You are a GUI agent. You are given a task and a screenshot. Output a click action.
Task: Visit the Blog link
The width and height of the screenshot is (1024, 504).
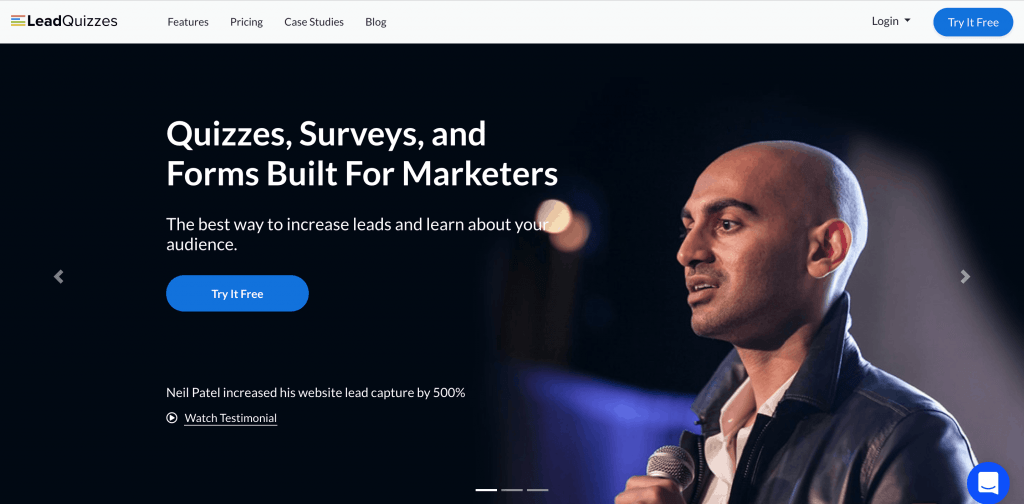[376, 22]
